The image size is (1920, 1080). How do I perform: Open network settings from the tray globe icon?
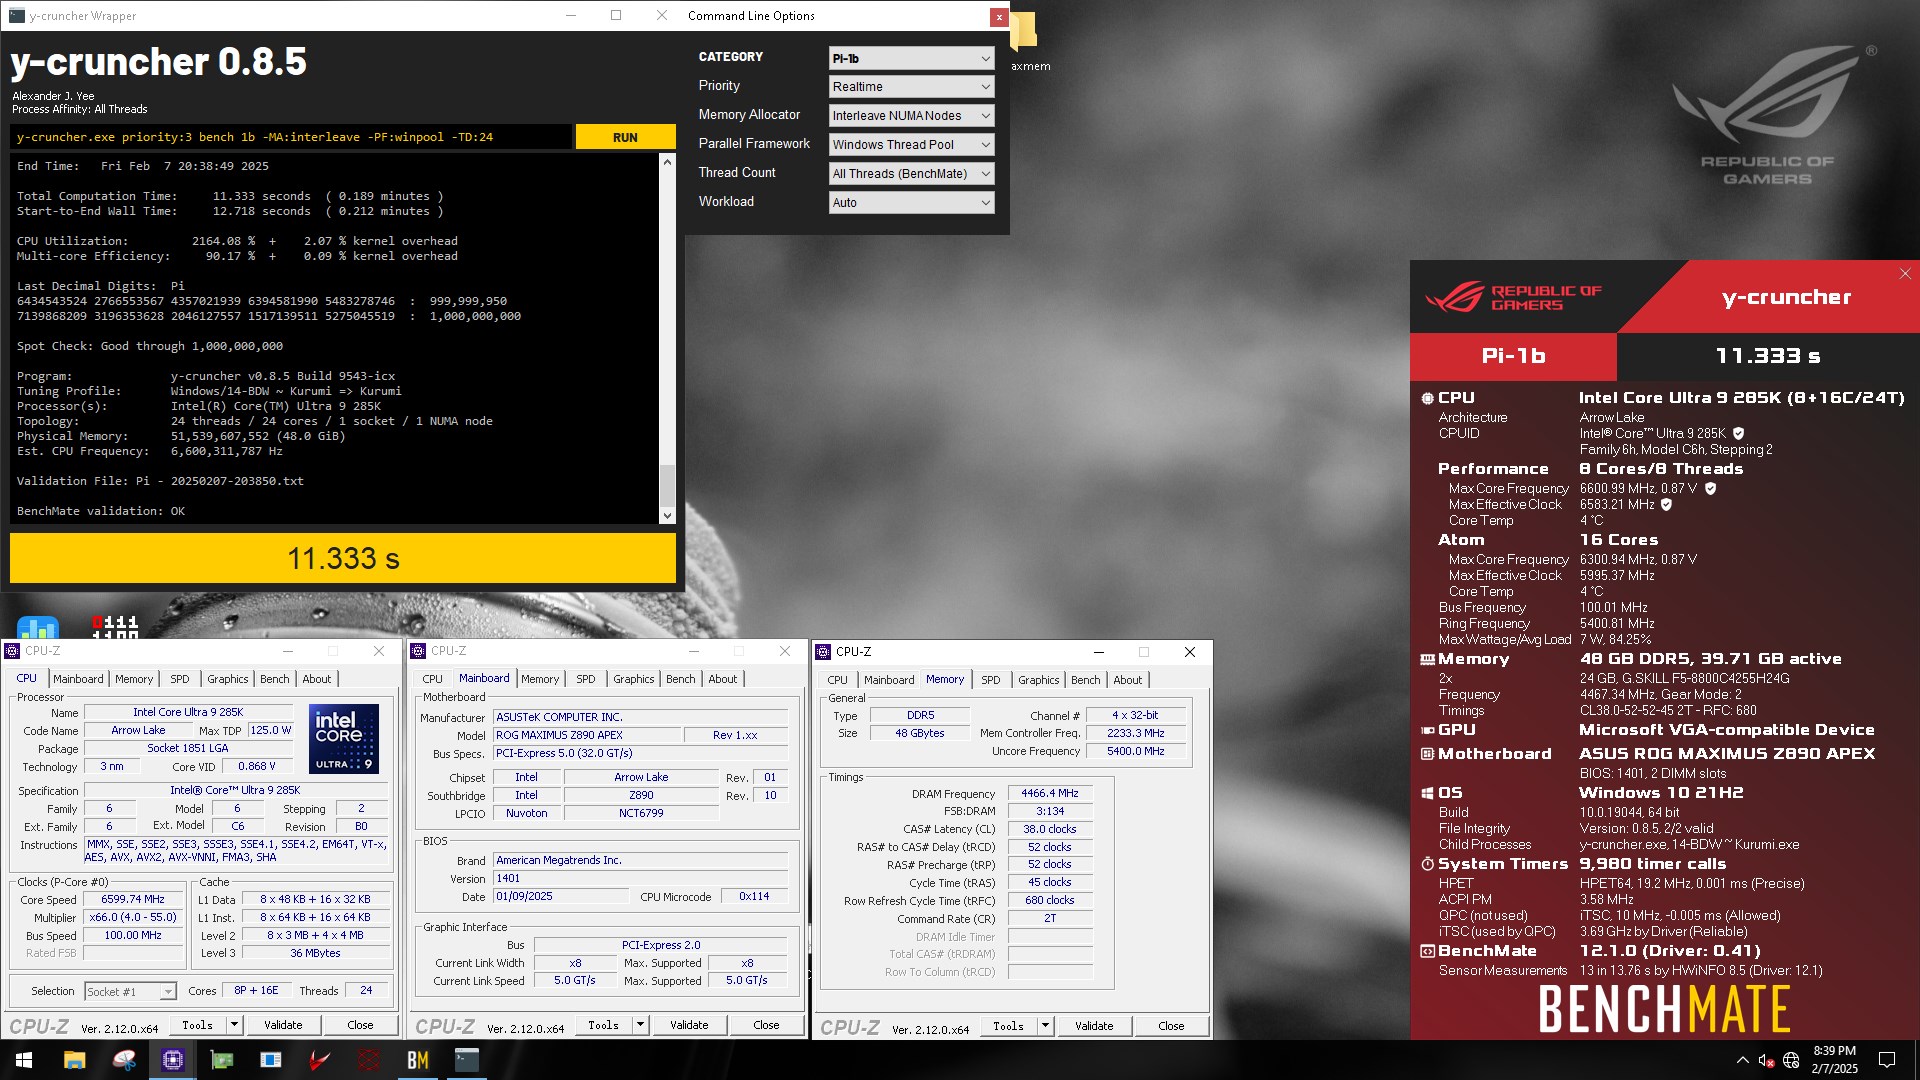(x=1791, y=1060)
